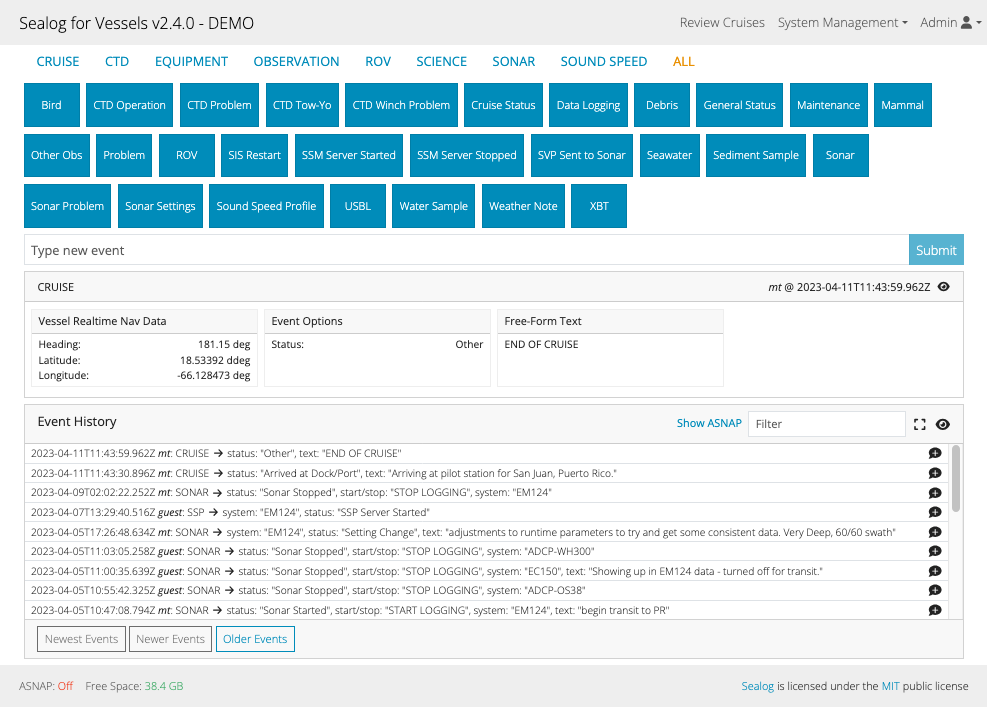Click comment icon on SSP Server Started event
Viewport: 988px width, 707px height.
934,512
